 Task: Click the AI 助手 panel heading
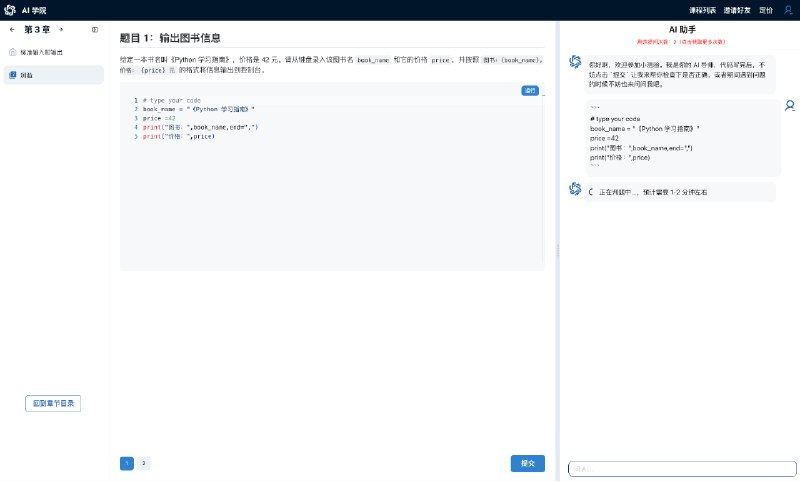(682, 30)
